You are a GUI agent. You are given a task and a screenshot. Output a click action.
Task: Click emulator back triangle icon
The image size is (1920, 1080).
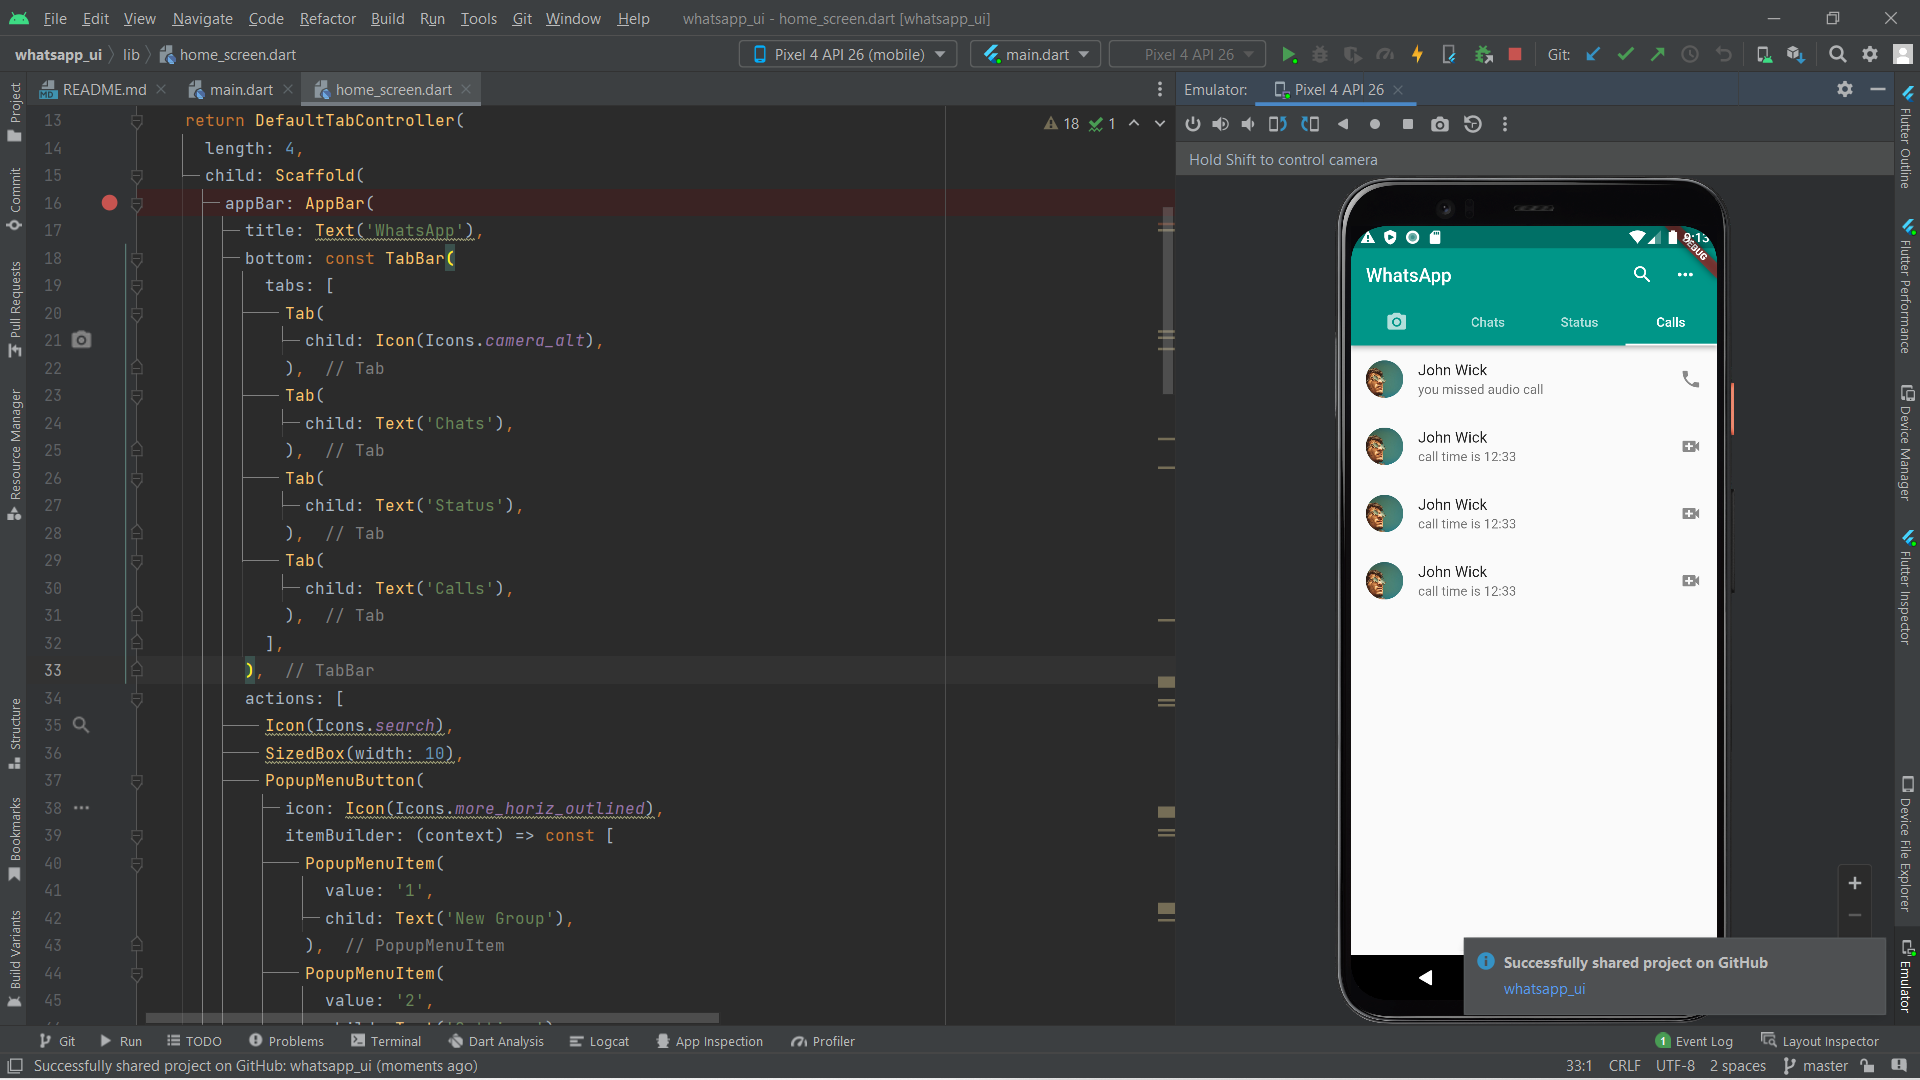click(x=1343, y=124)
